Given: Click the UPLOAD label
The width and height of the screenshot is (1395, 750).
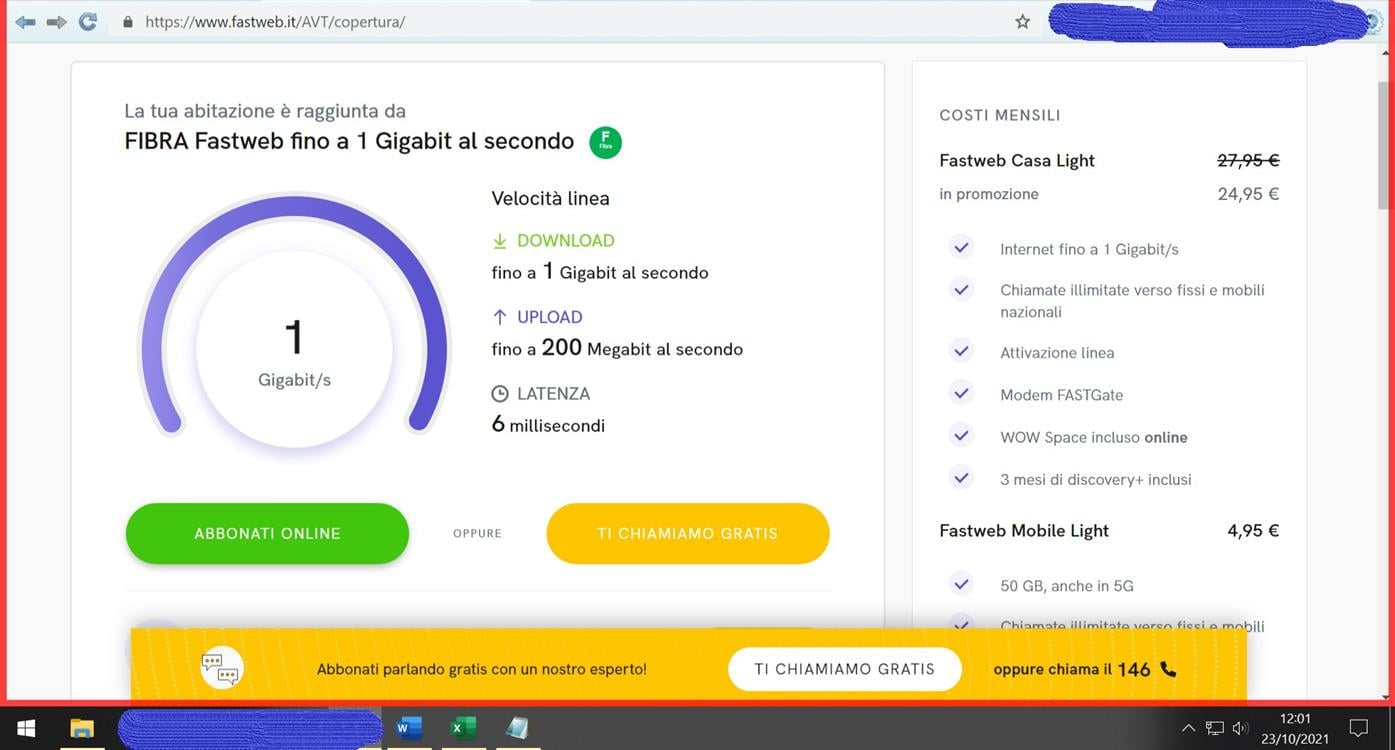Looking at the screenshot, I should (x=549, y=317).
